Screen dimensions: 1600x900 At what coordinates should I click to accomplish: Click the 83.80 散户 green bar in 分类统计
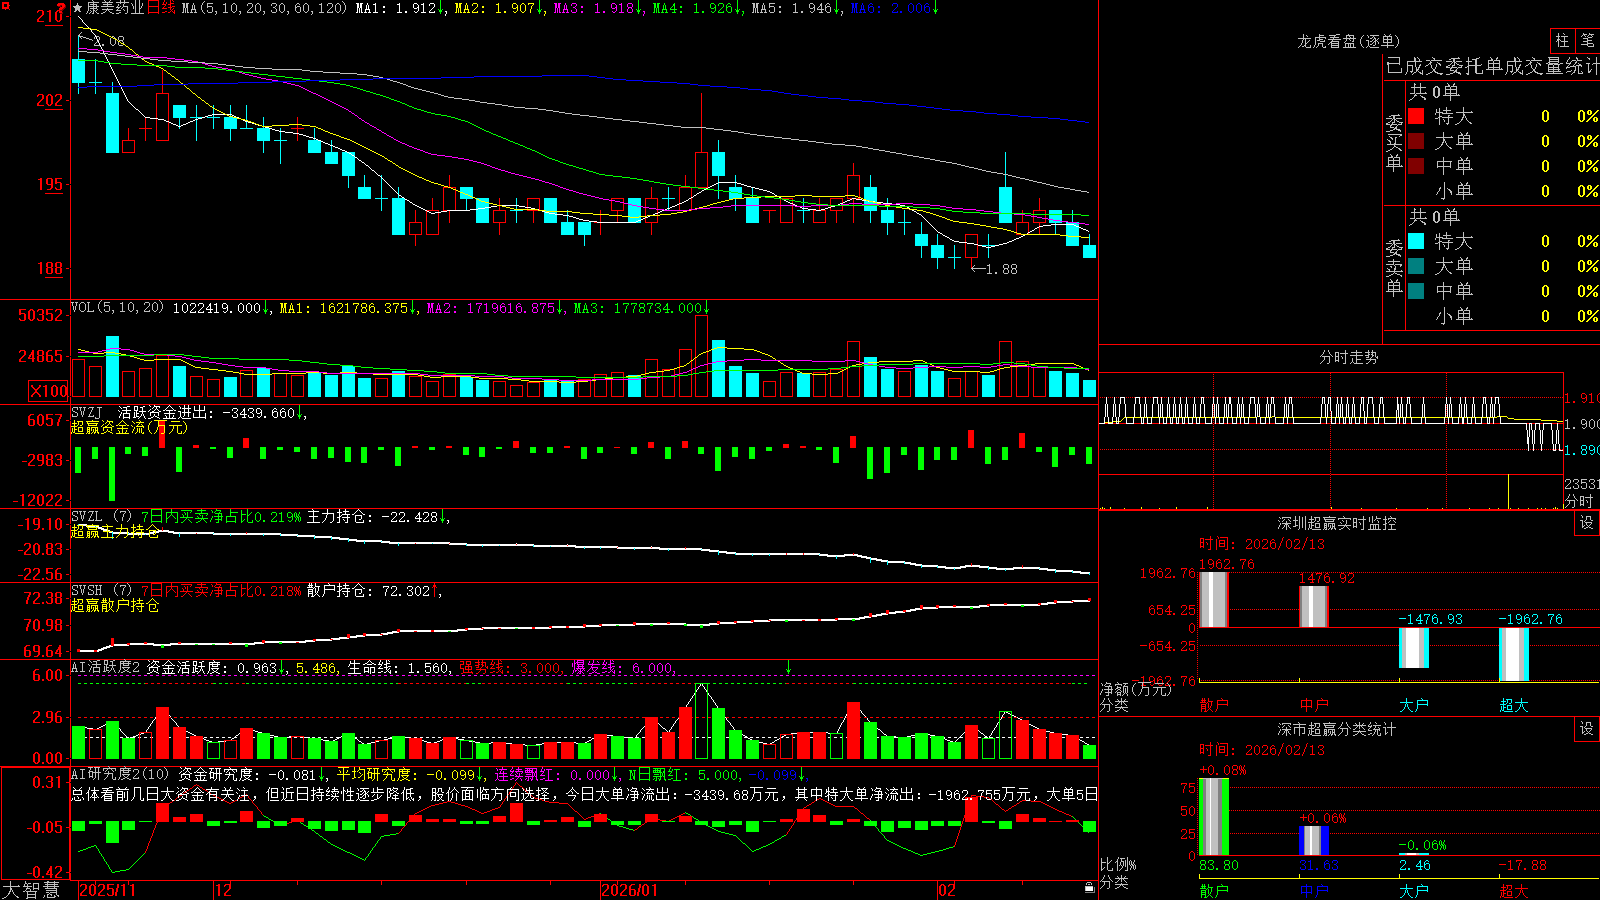(1214, 817)
